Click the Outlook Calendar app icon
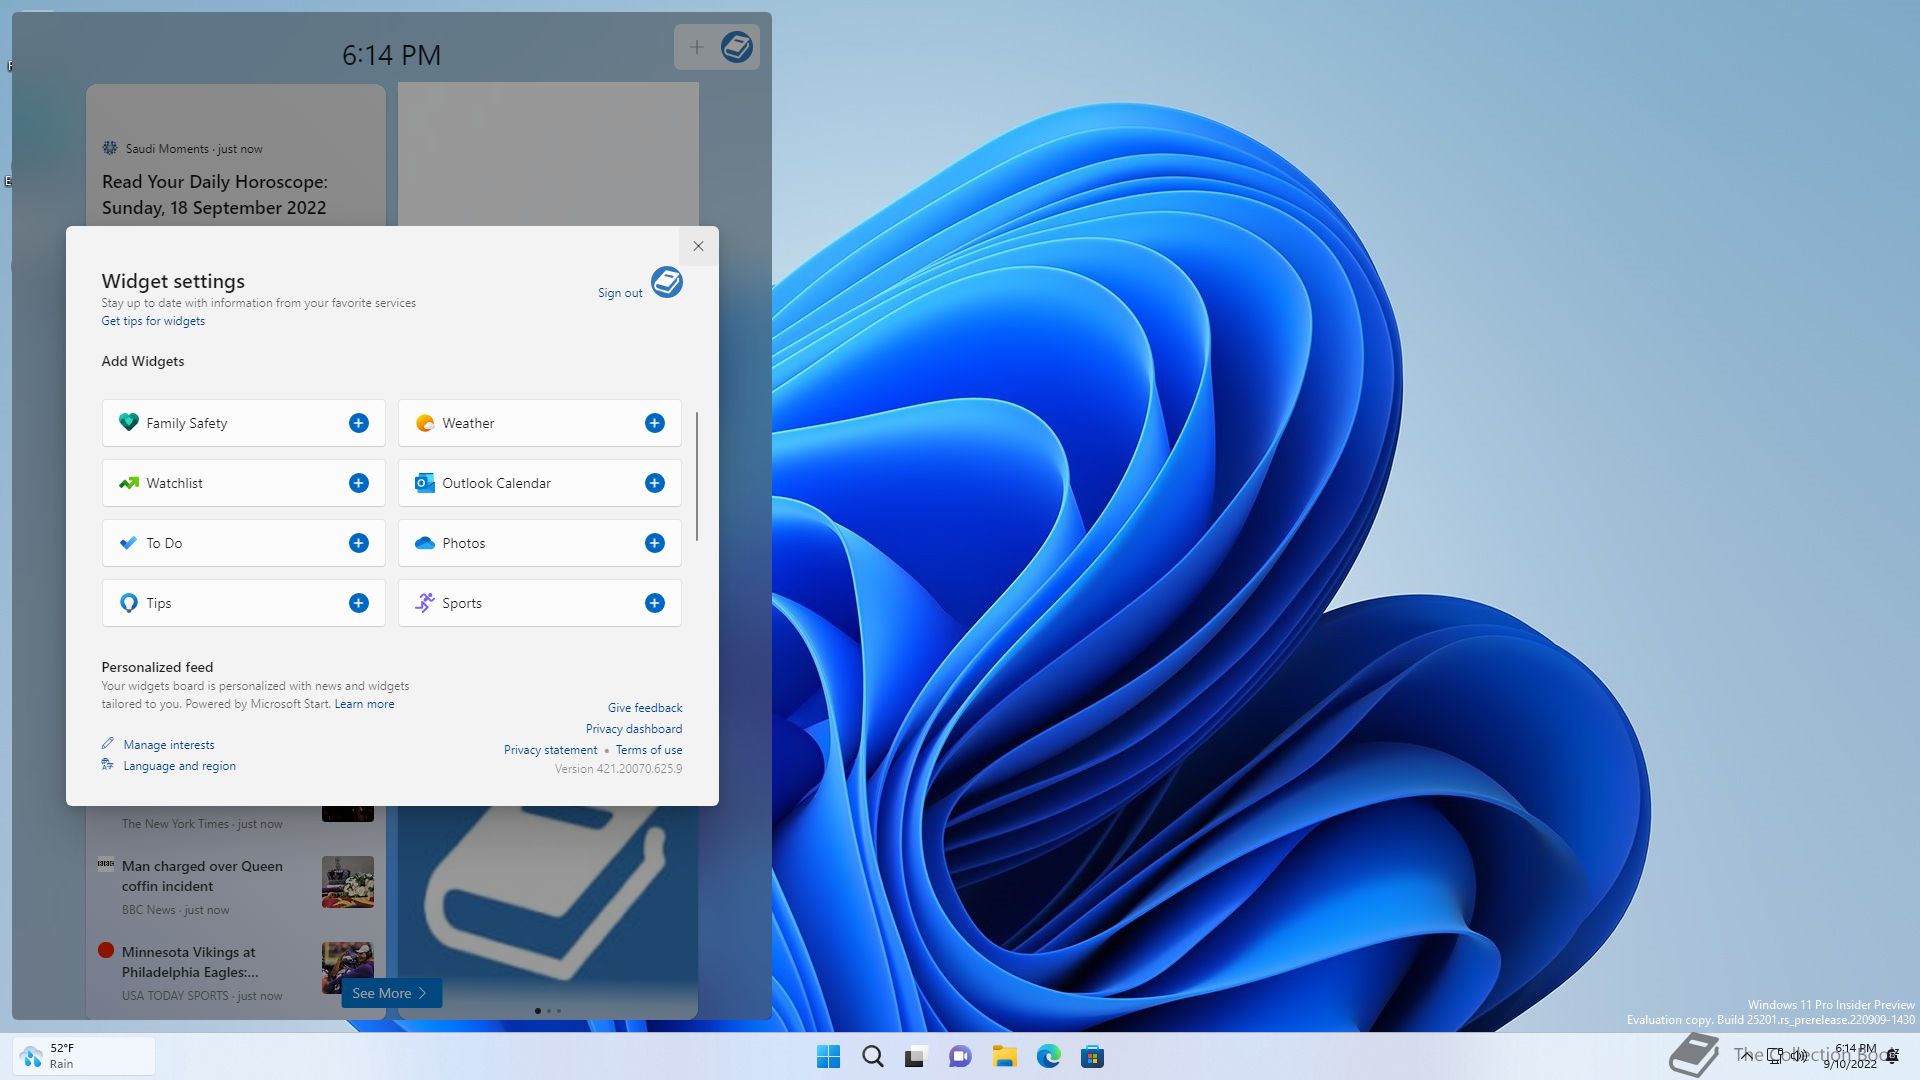The image size is (1920, 1080). [424, 483]
